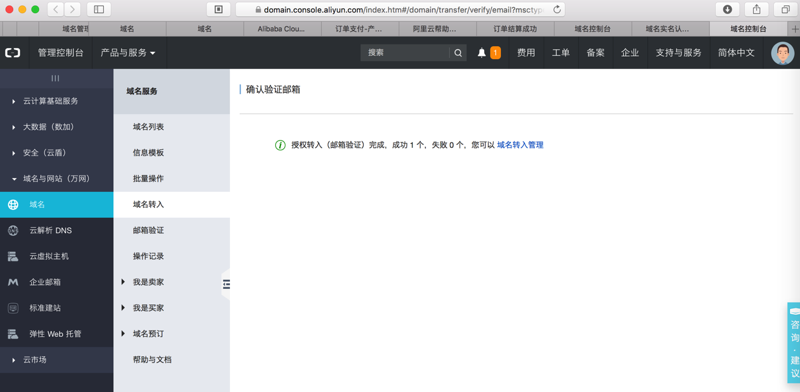Switch to the 订单支付 tab
800x392 pixels.
tap(360, 29)
